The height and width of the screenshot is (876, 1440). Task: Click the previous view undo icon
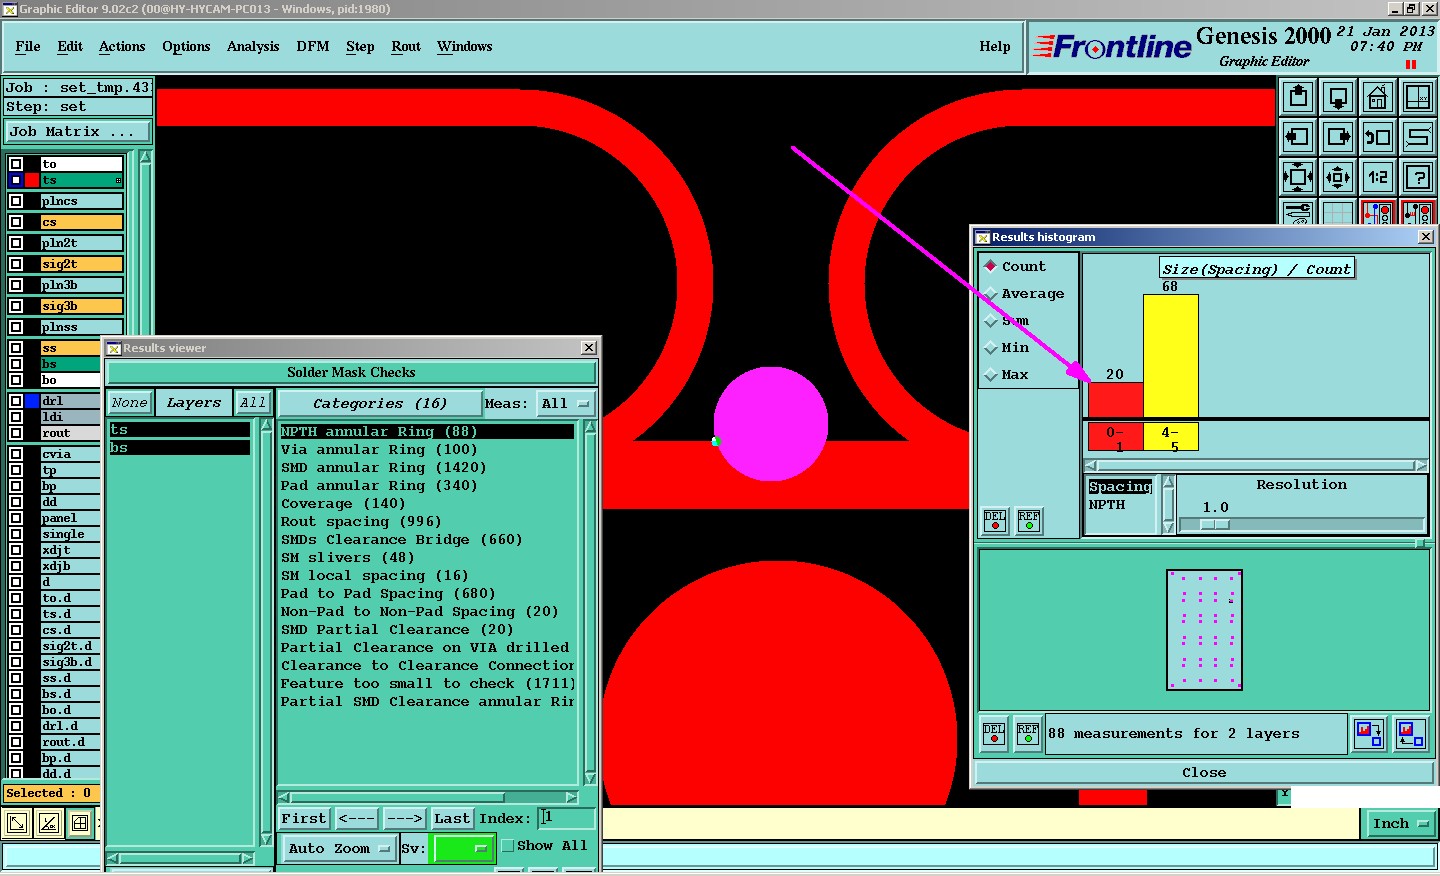click(x=1378, y=137)
